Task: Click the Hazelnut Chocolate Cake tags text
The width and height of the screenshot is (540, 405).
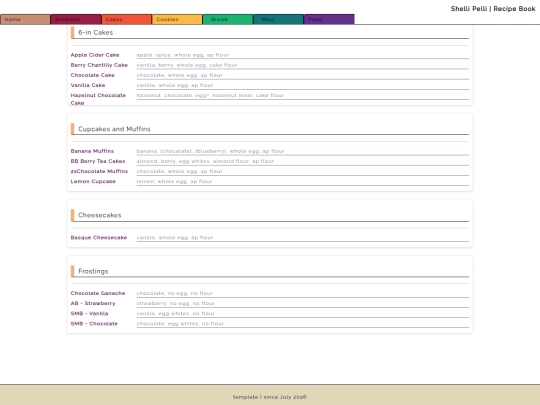Action: [x=210, y=95]
